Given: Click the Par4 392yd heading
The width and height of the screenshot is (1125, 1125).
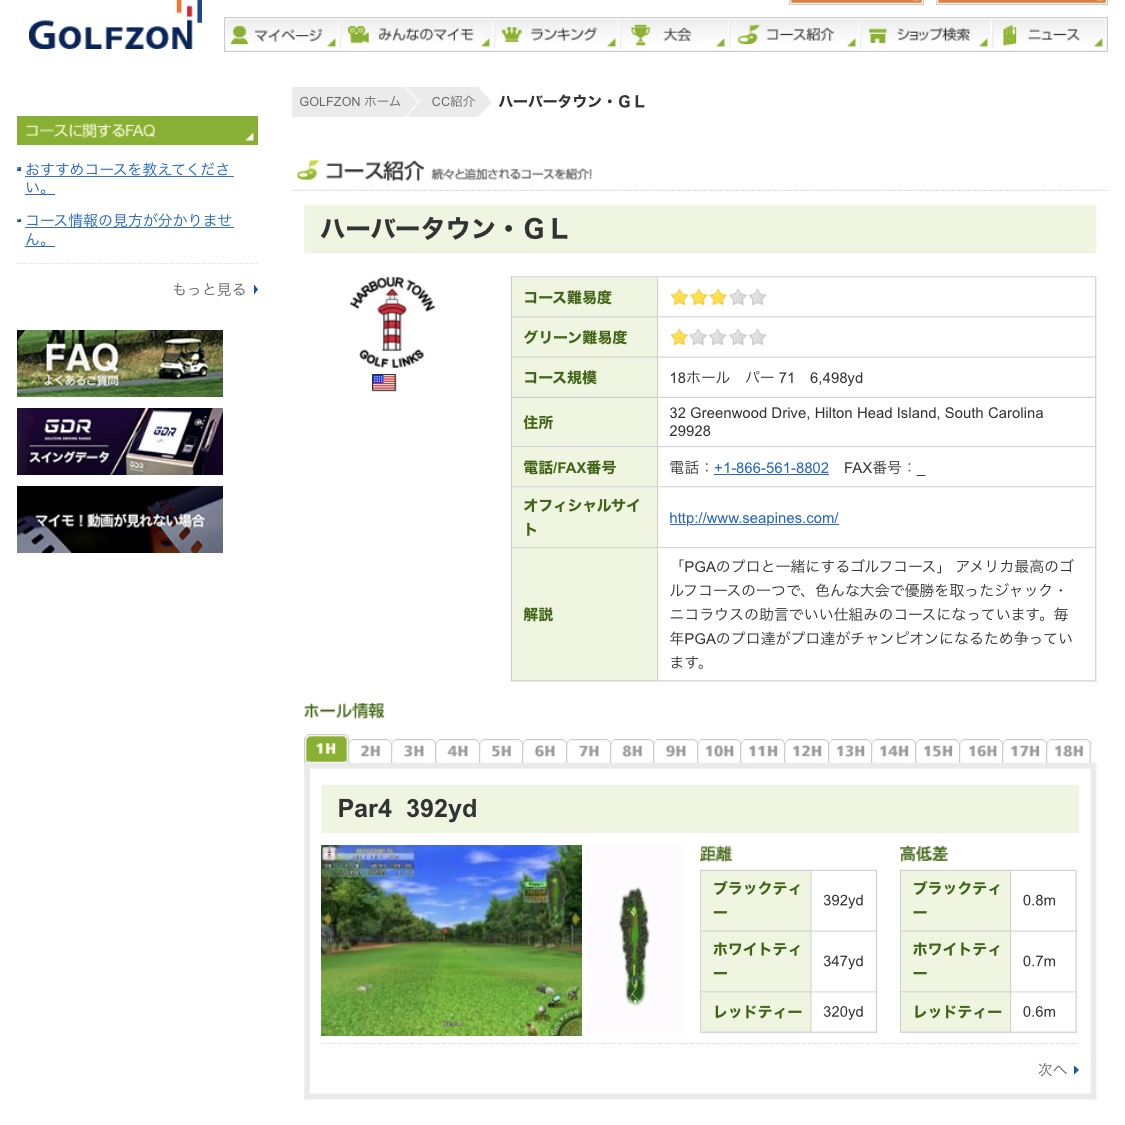Looking at the screenshot, I should coord(407,809).
